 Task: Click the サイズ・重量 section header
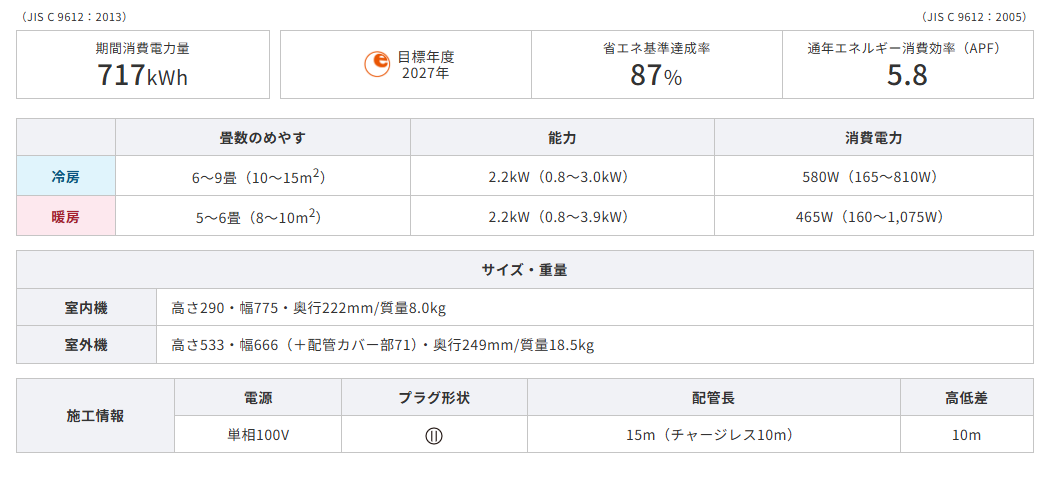pyautogui.click(x=524, y=270)
